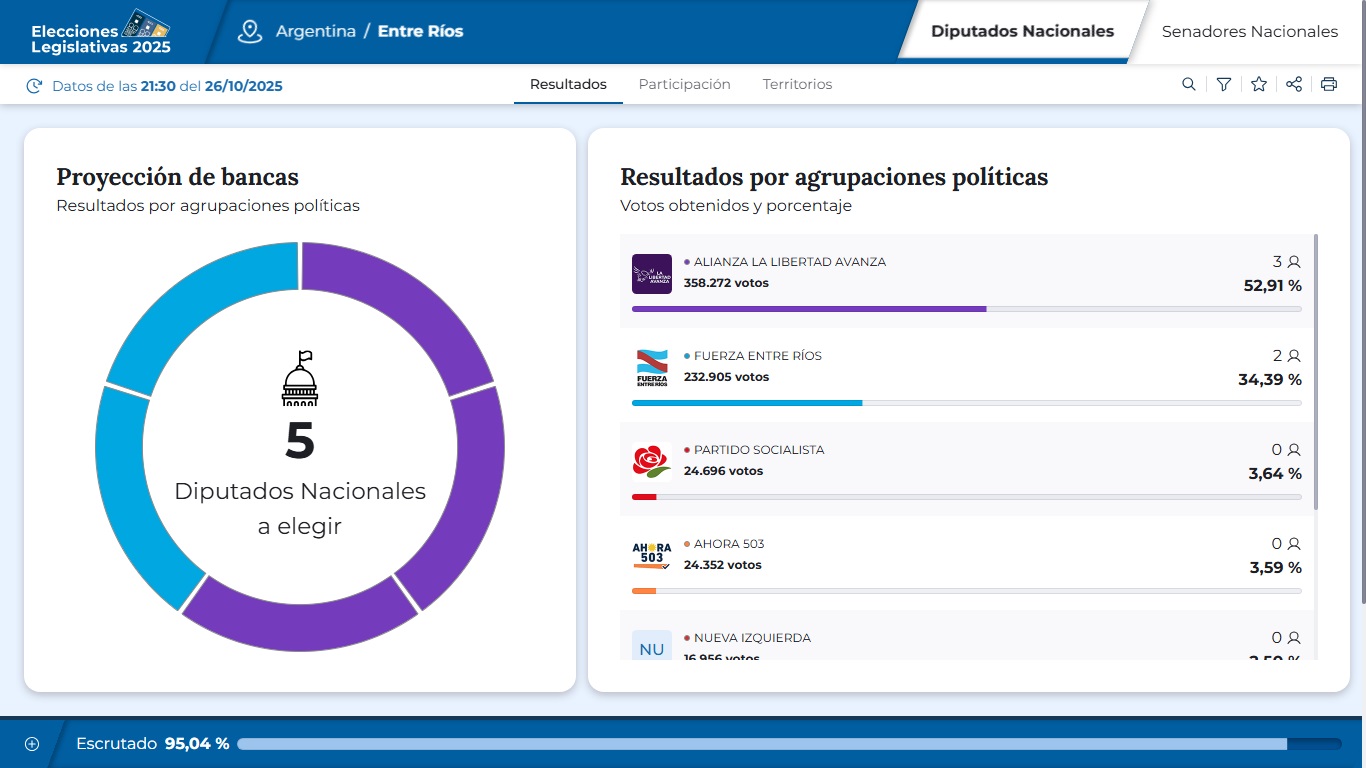Click the print results icon
1366x768 pixels.
[1329, 84]
